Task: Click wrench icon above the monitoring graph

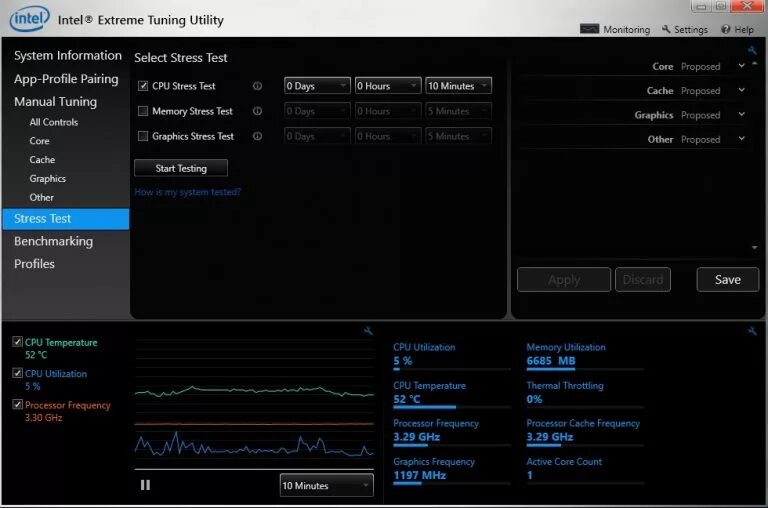Action: (368, 331)
